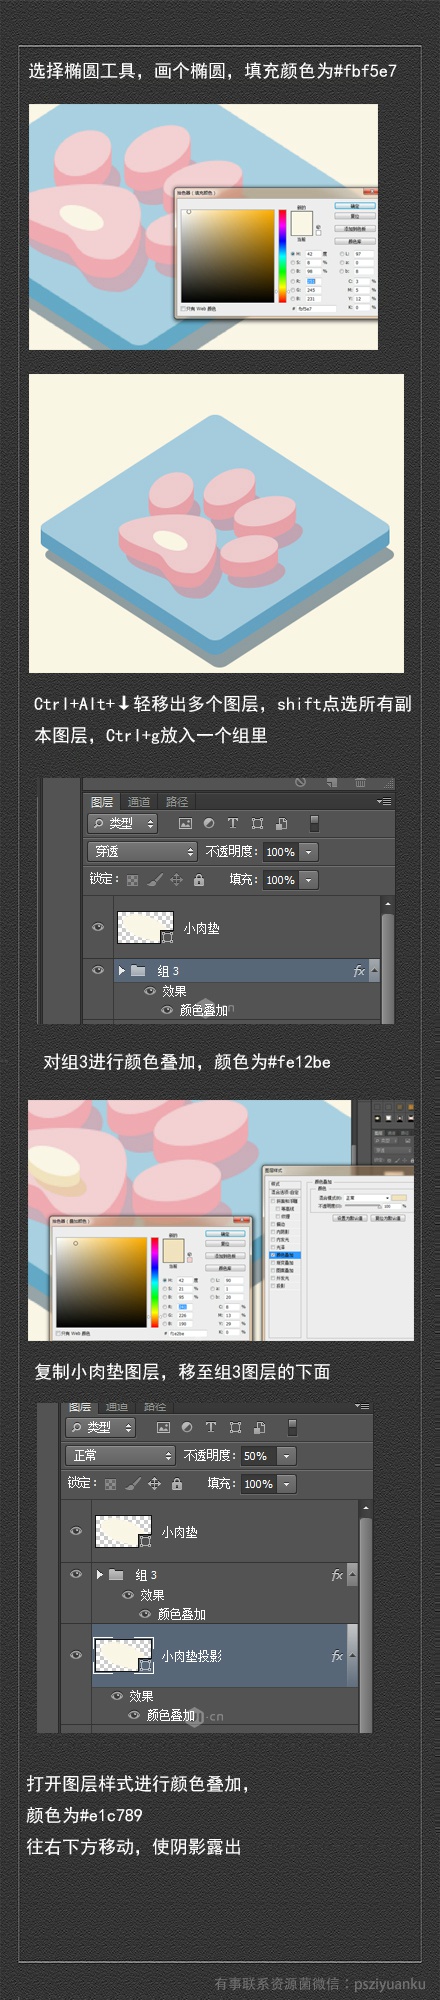Hide 小肉垫 layer via eye in 正常 panel
Image resolution: width=440 pixels, height=2000 pixels.
(76, 1531)
